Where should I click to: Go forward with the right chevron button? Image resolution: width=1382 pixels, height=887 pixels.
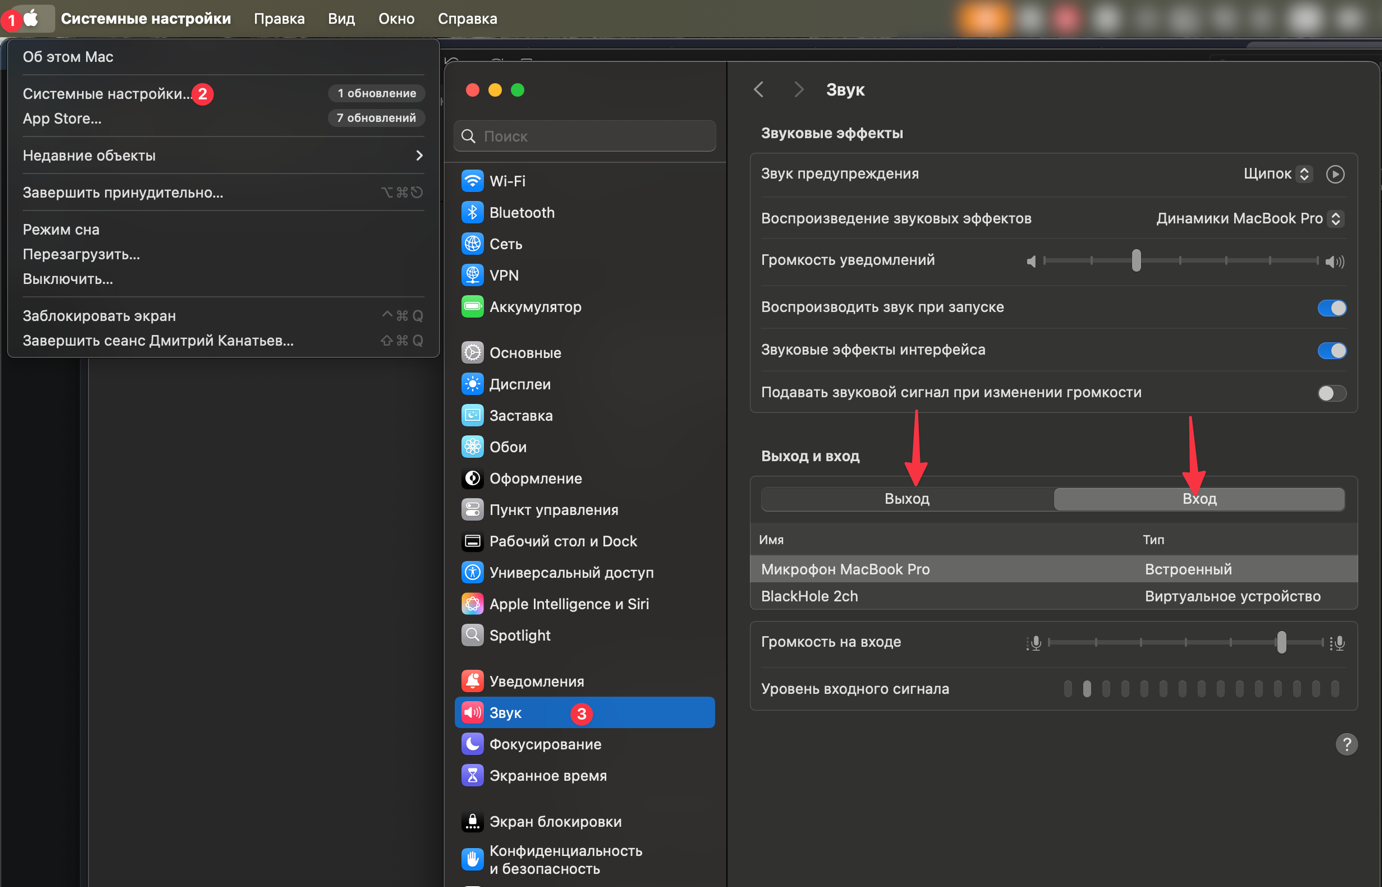point(798,90)
